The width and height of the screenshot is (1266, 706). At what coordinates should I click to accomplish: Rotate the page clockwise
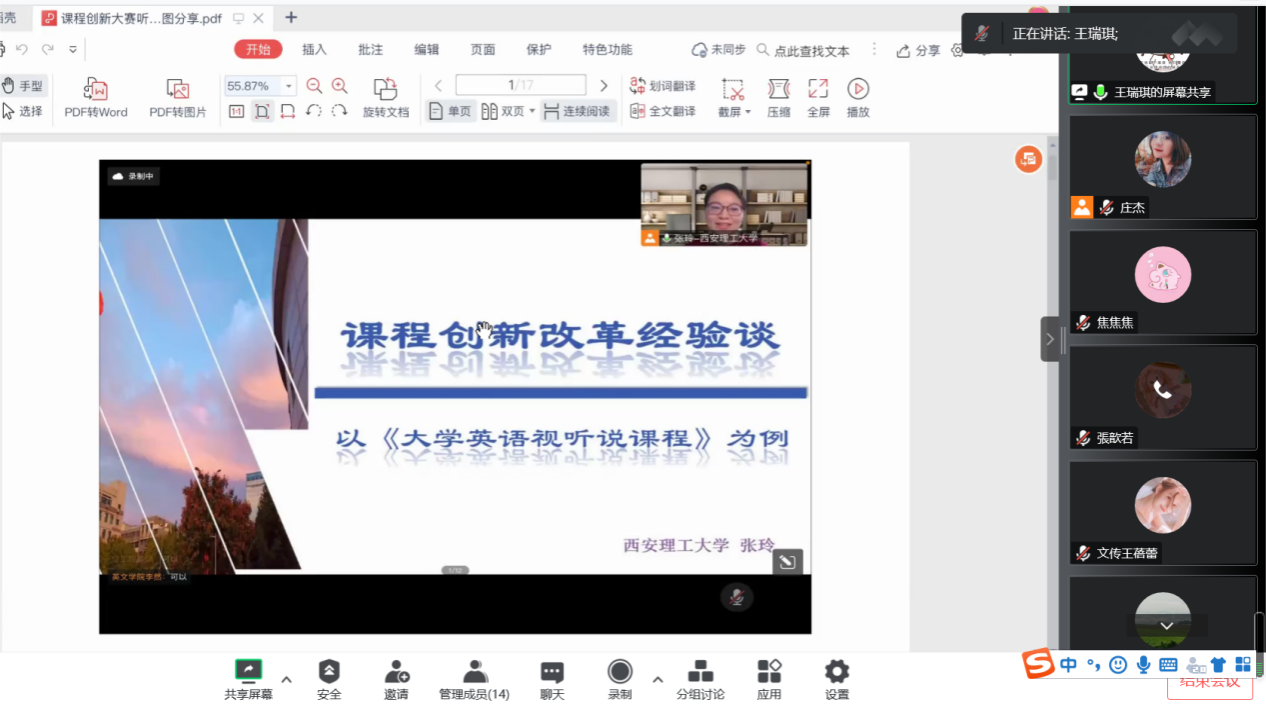(339, 111)
